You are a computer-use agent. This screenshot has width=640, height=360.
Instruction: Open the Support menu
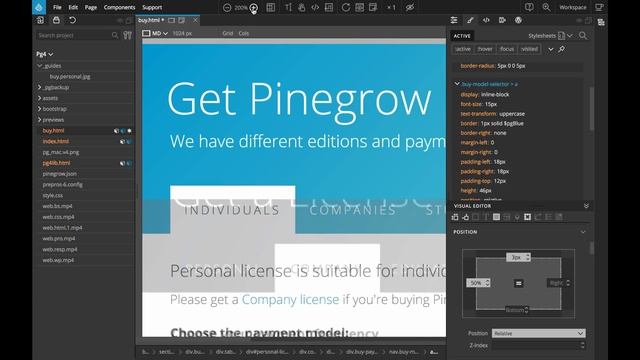coord(152,7)
